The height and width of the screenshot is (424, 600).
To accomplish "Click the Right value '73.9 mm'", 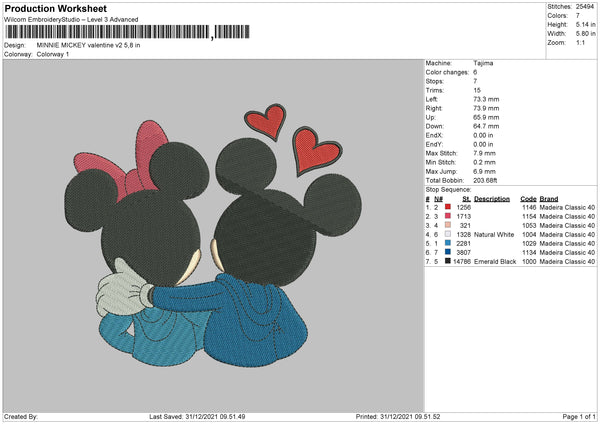I will click(486, 108).
